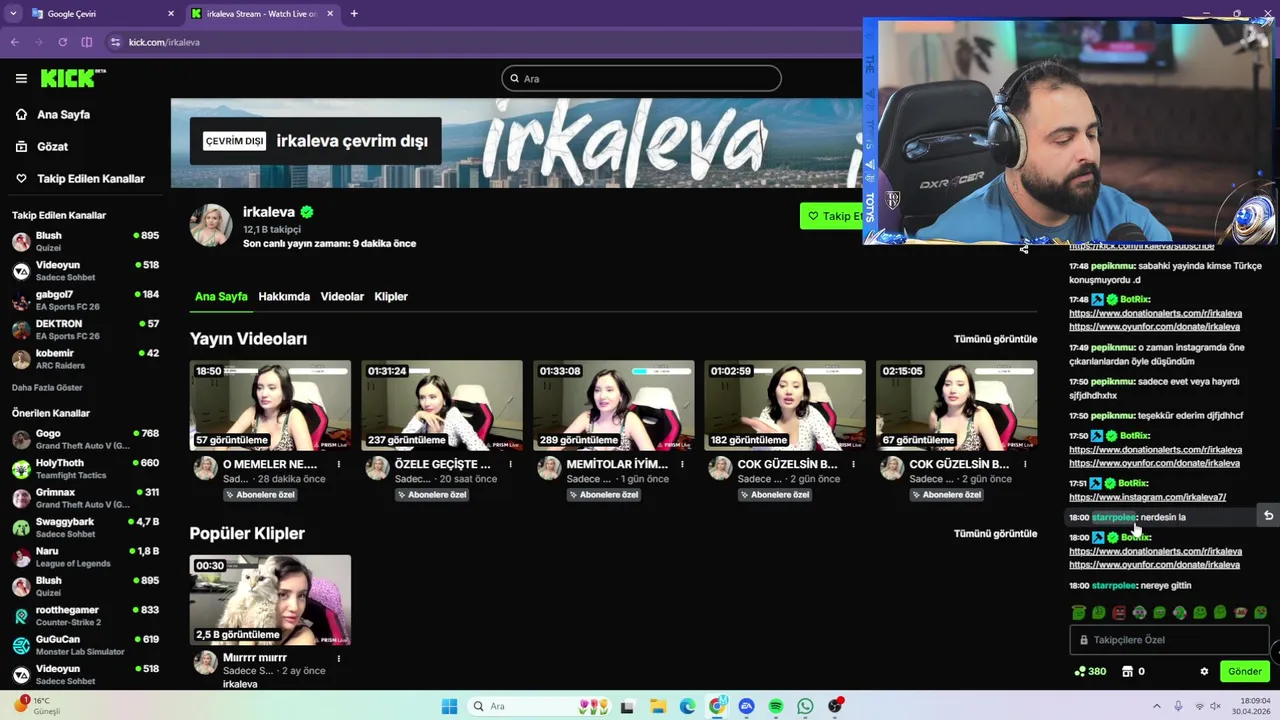Open options menu for ÖZELE GEÇİŞTE video
Viewport: 1280px width, 720px height.
[511, 464]
